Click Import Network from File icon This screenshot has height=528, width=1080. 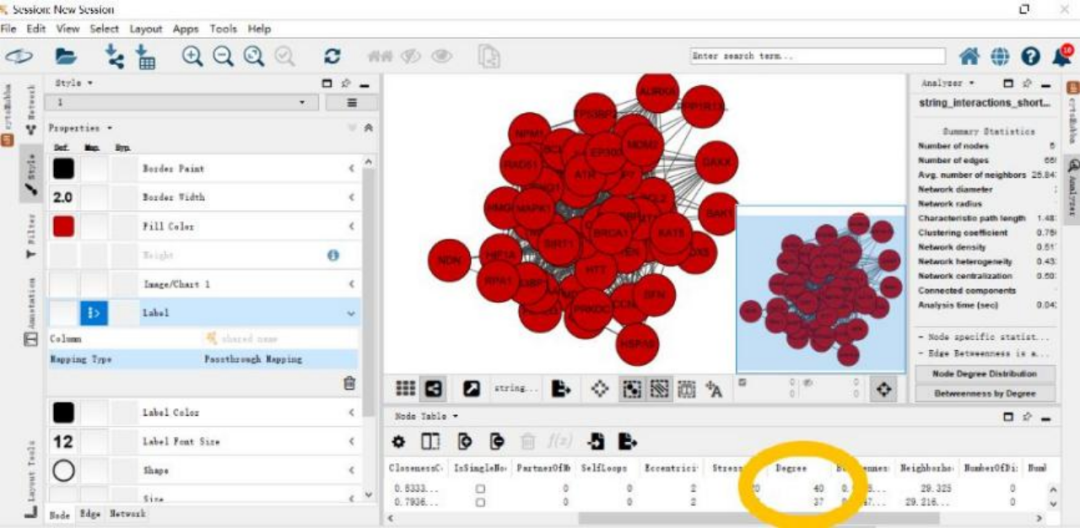tap(114, 56)
